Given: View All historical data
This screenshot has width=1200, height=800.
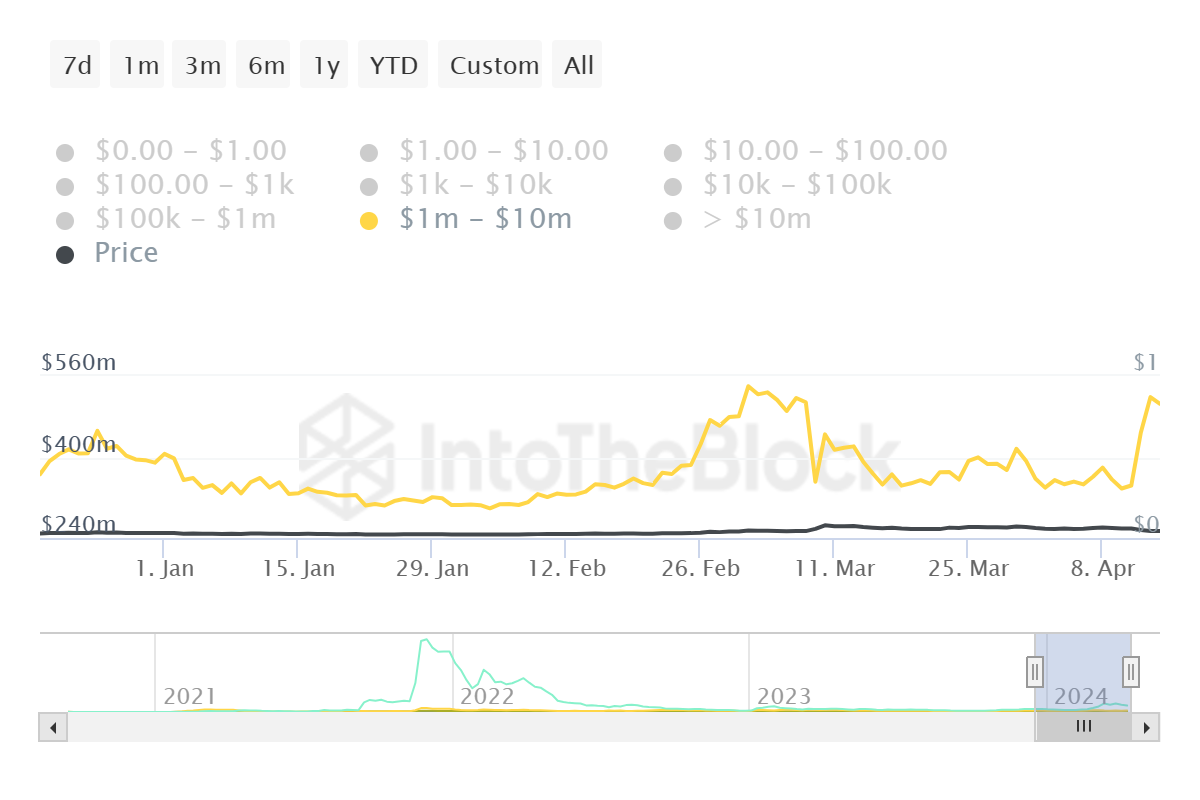Looking at the screenshot, I should pyautogui.click(x=577, y=64).
